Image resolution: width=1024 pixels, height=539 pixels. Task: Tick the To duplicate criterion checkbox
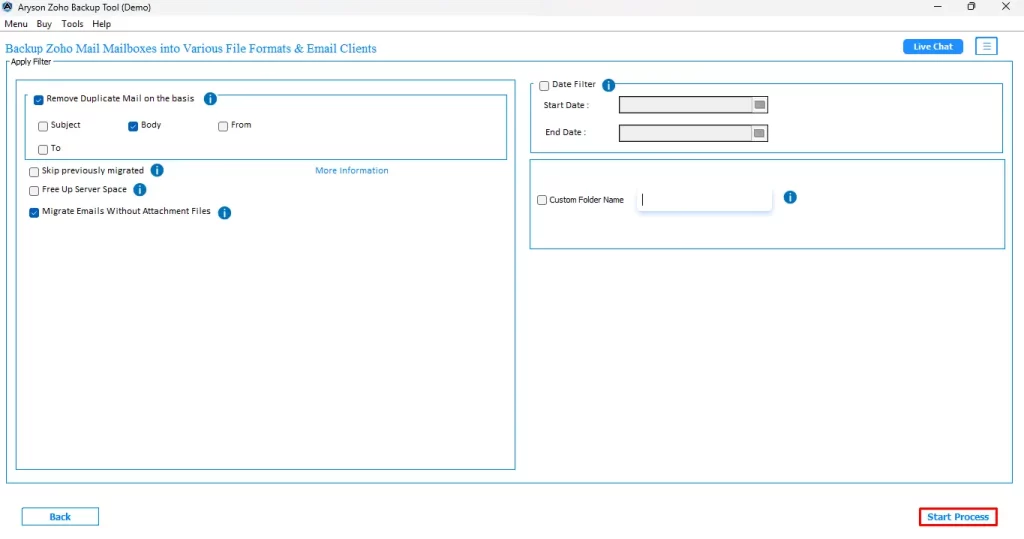point(43,150)
